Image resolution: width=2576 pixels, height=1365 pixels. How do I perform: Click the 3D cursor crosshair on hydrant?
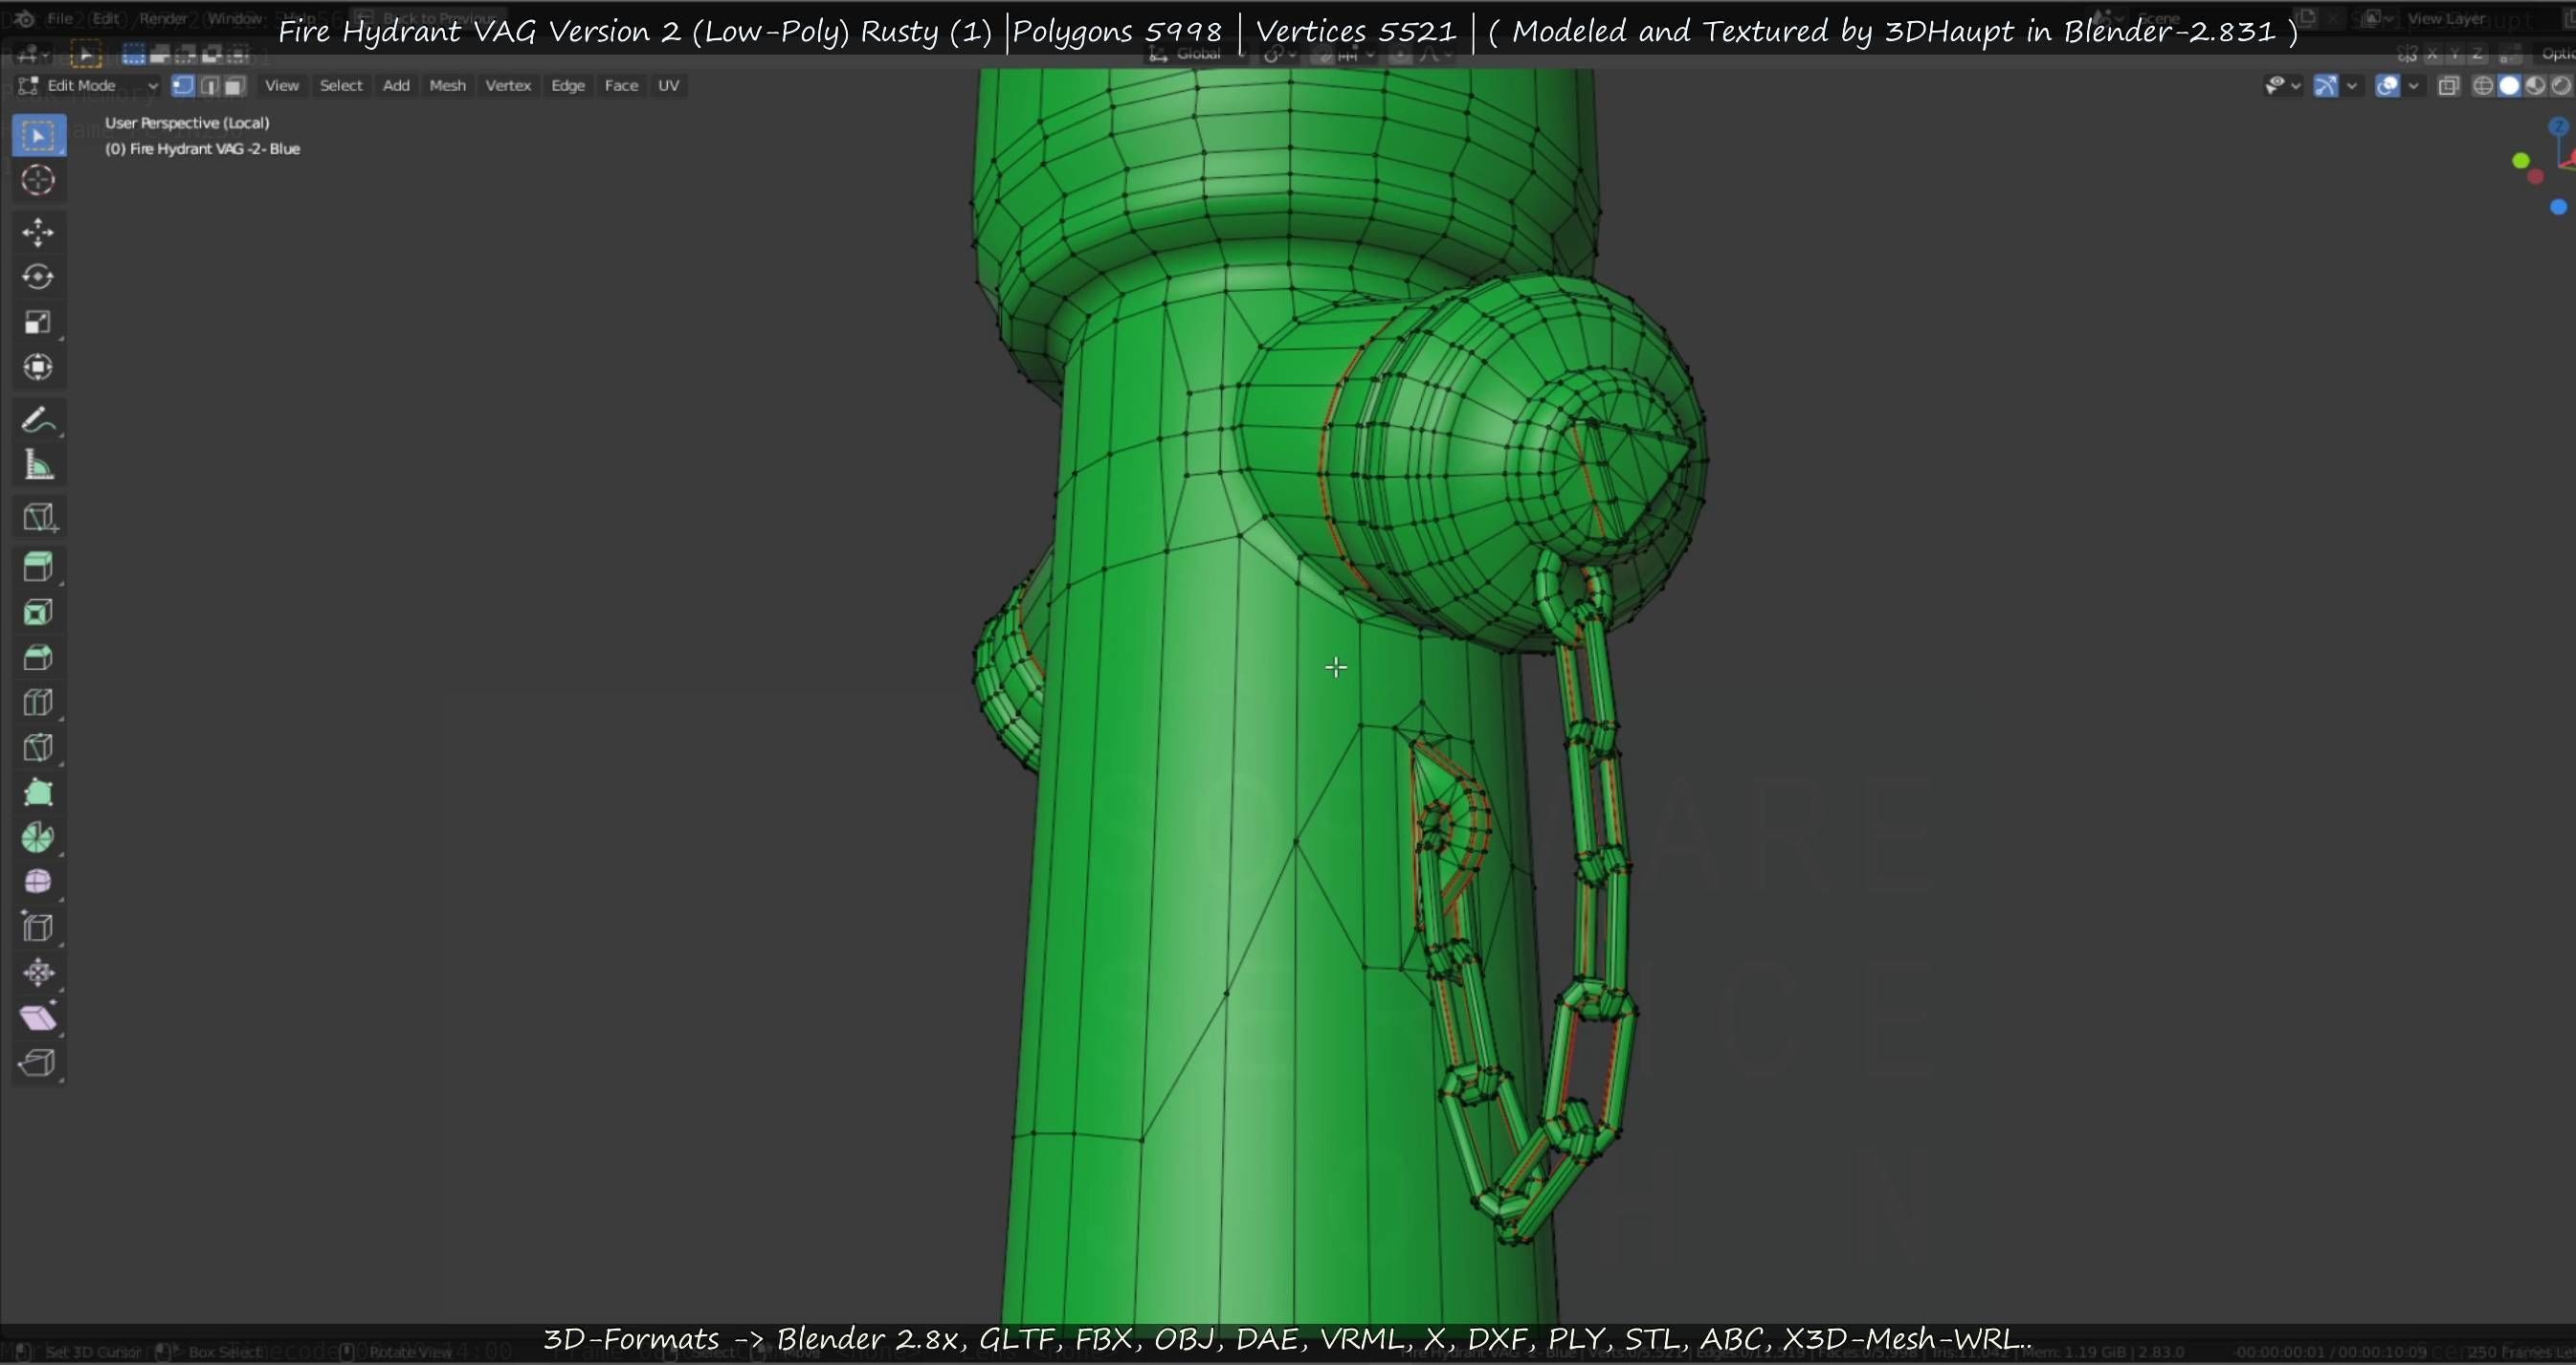[1336, 667]
